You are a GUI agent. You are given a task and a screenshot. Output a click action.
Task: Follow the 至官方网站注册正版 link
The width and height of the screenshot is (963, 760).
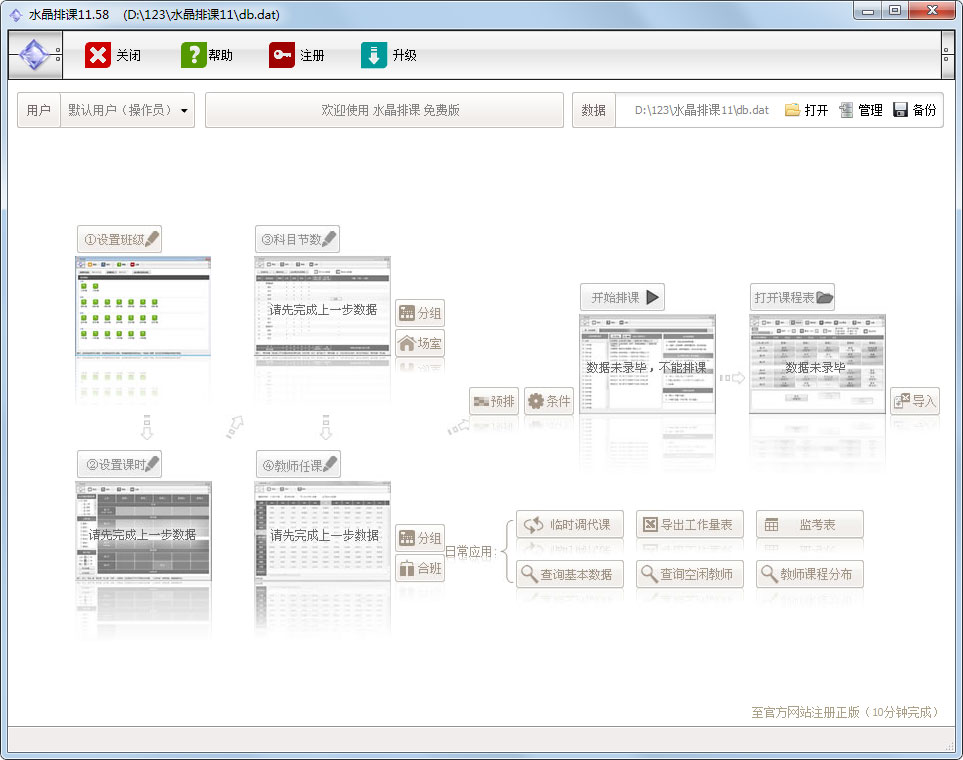(845, 712)
